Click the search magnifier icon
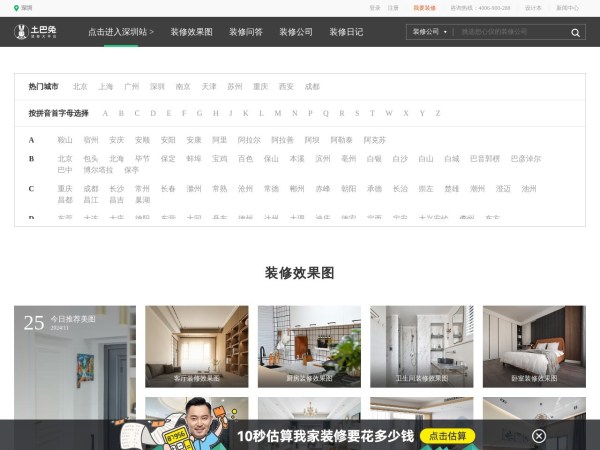Viewport: 600px width, 450px height. [575, 32]
